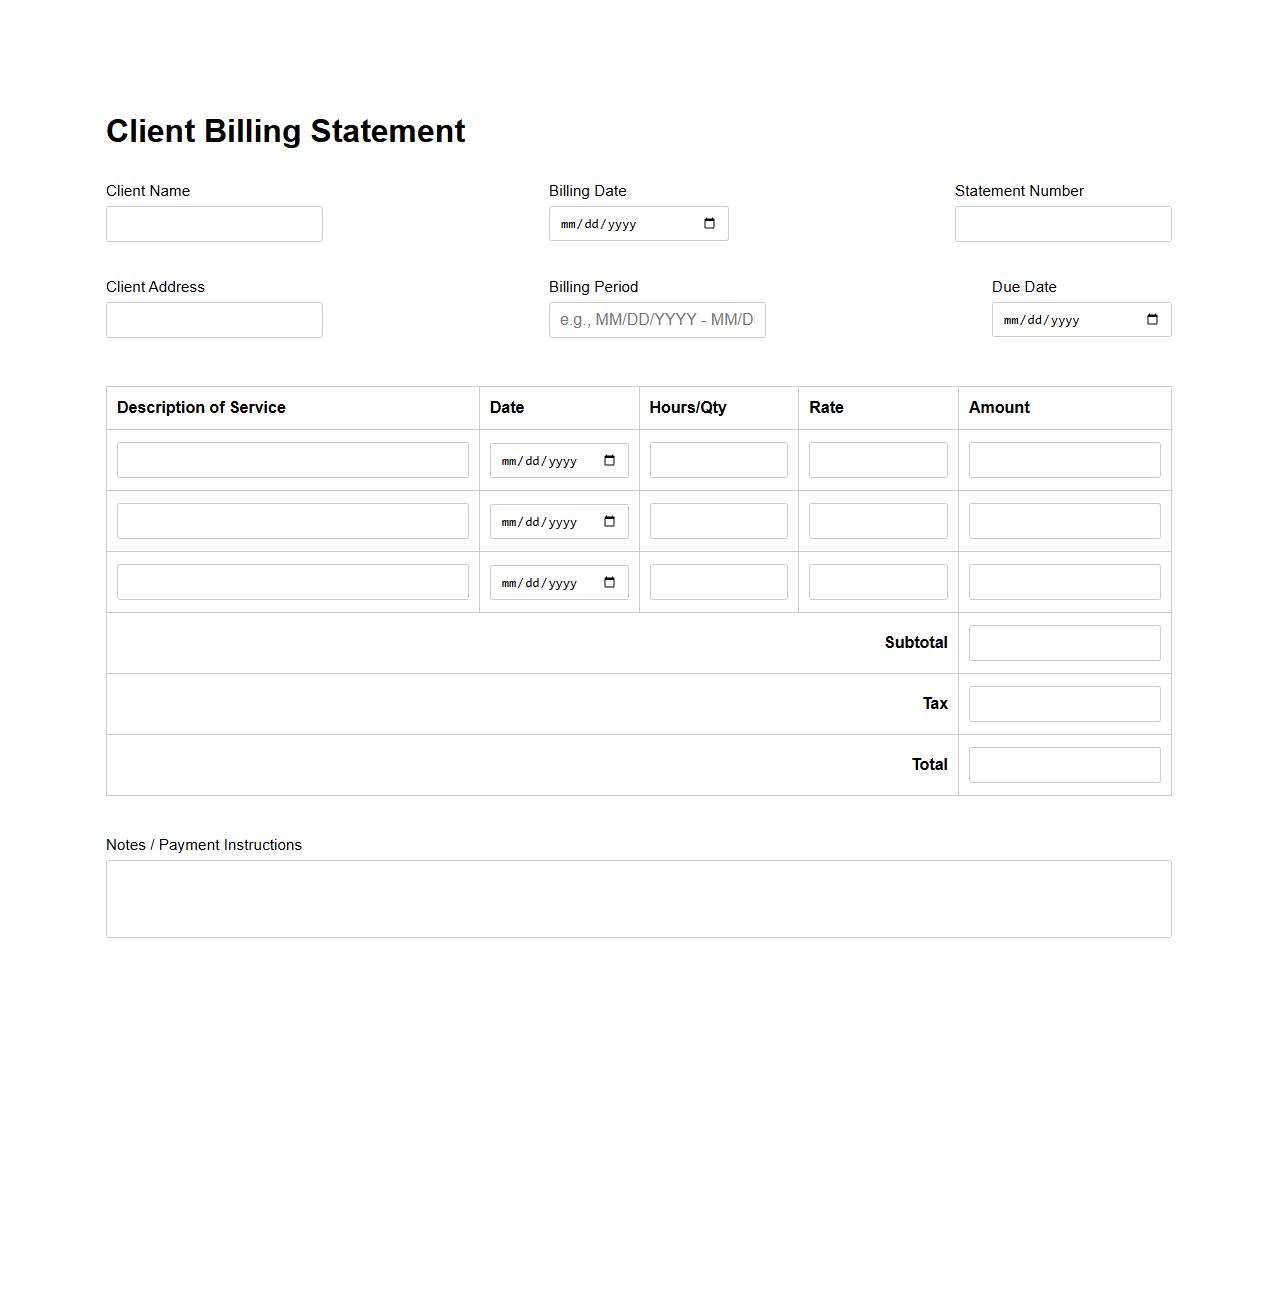
Task: Click the Tax amount input
Action: tap(1063, 703)
